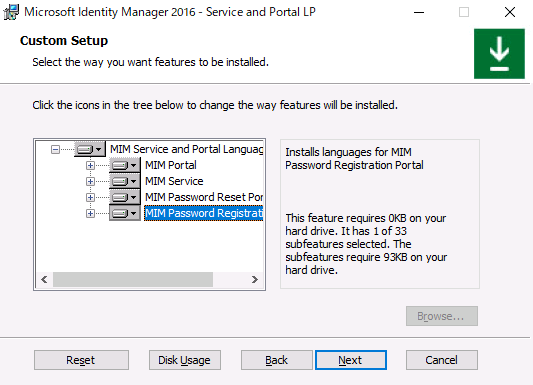Open install options for MIM Service drive icon
This screenshot has width=533, height=385.
[x=124, y=181]
